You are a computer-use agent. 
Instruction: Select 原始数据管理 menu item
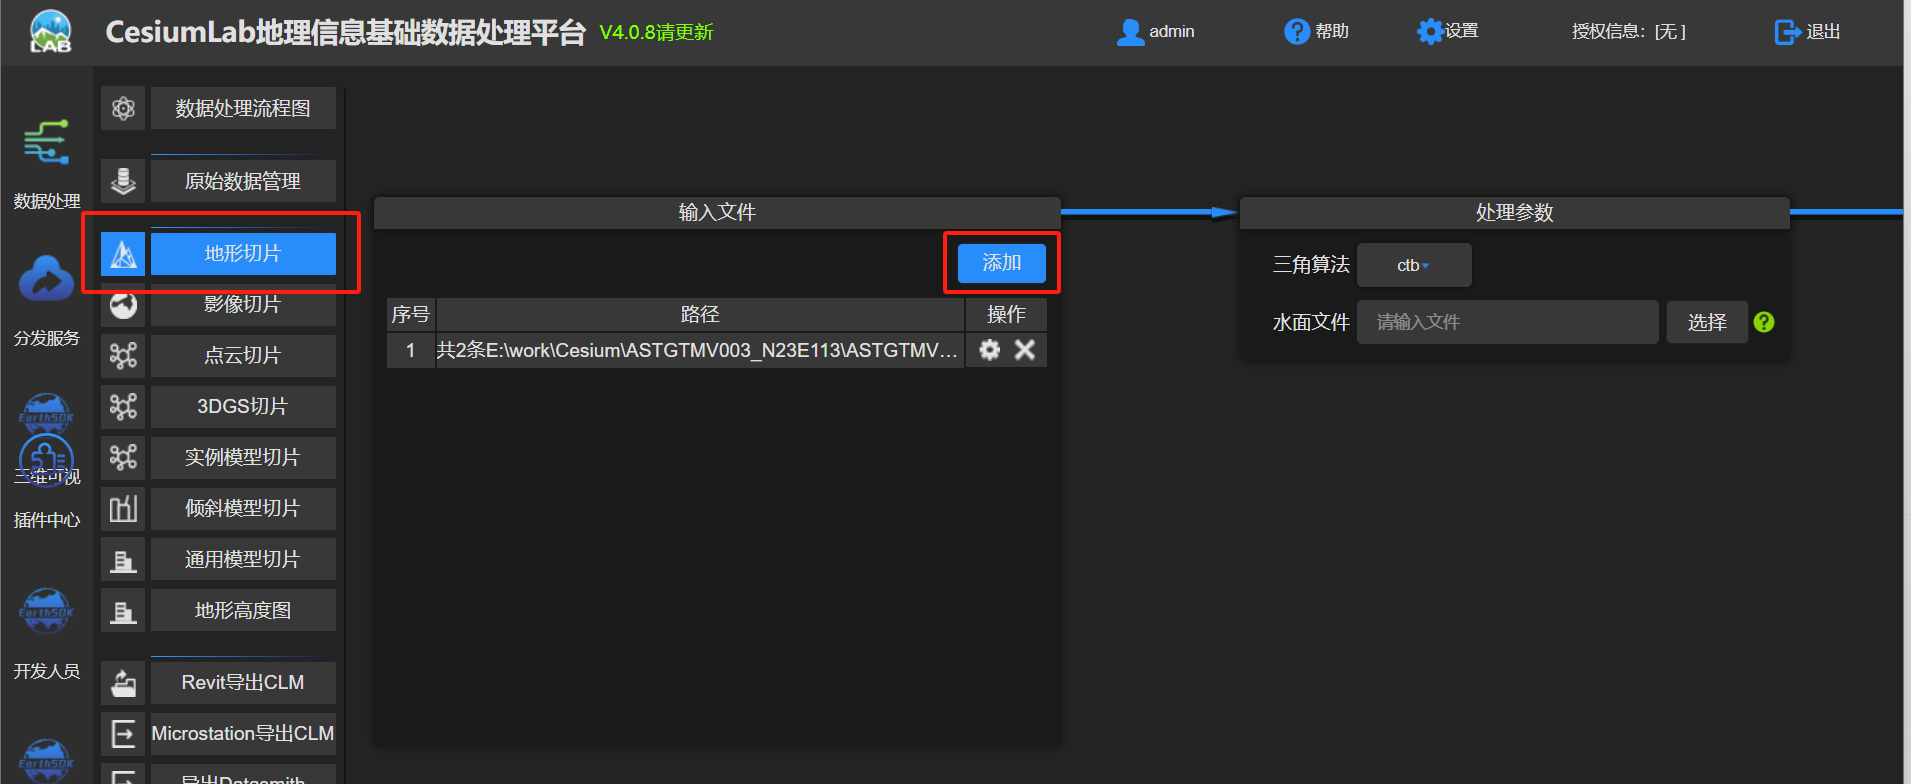pyautogui.click(x=243, y=181)
